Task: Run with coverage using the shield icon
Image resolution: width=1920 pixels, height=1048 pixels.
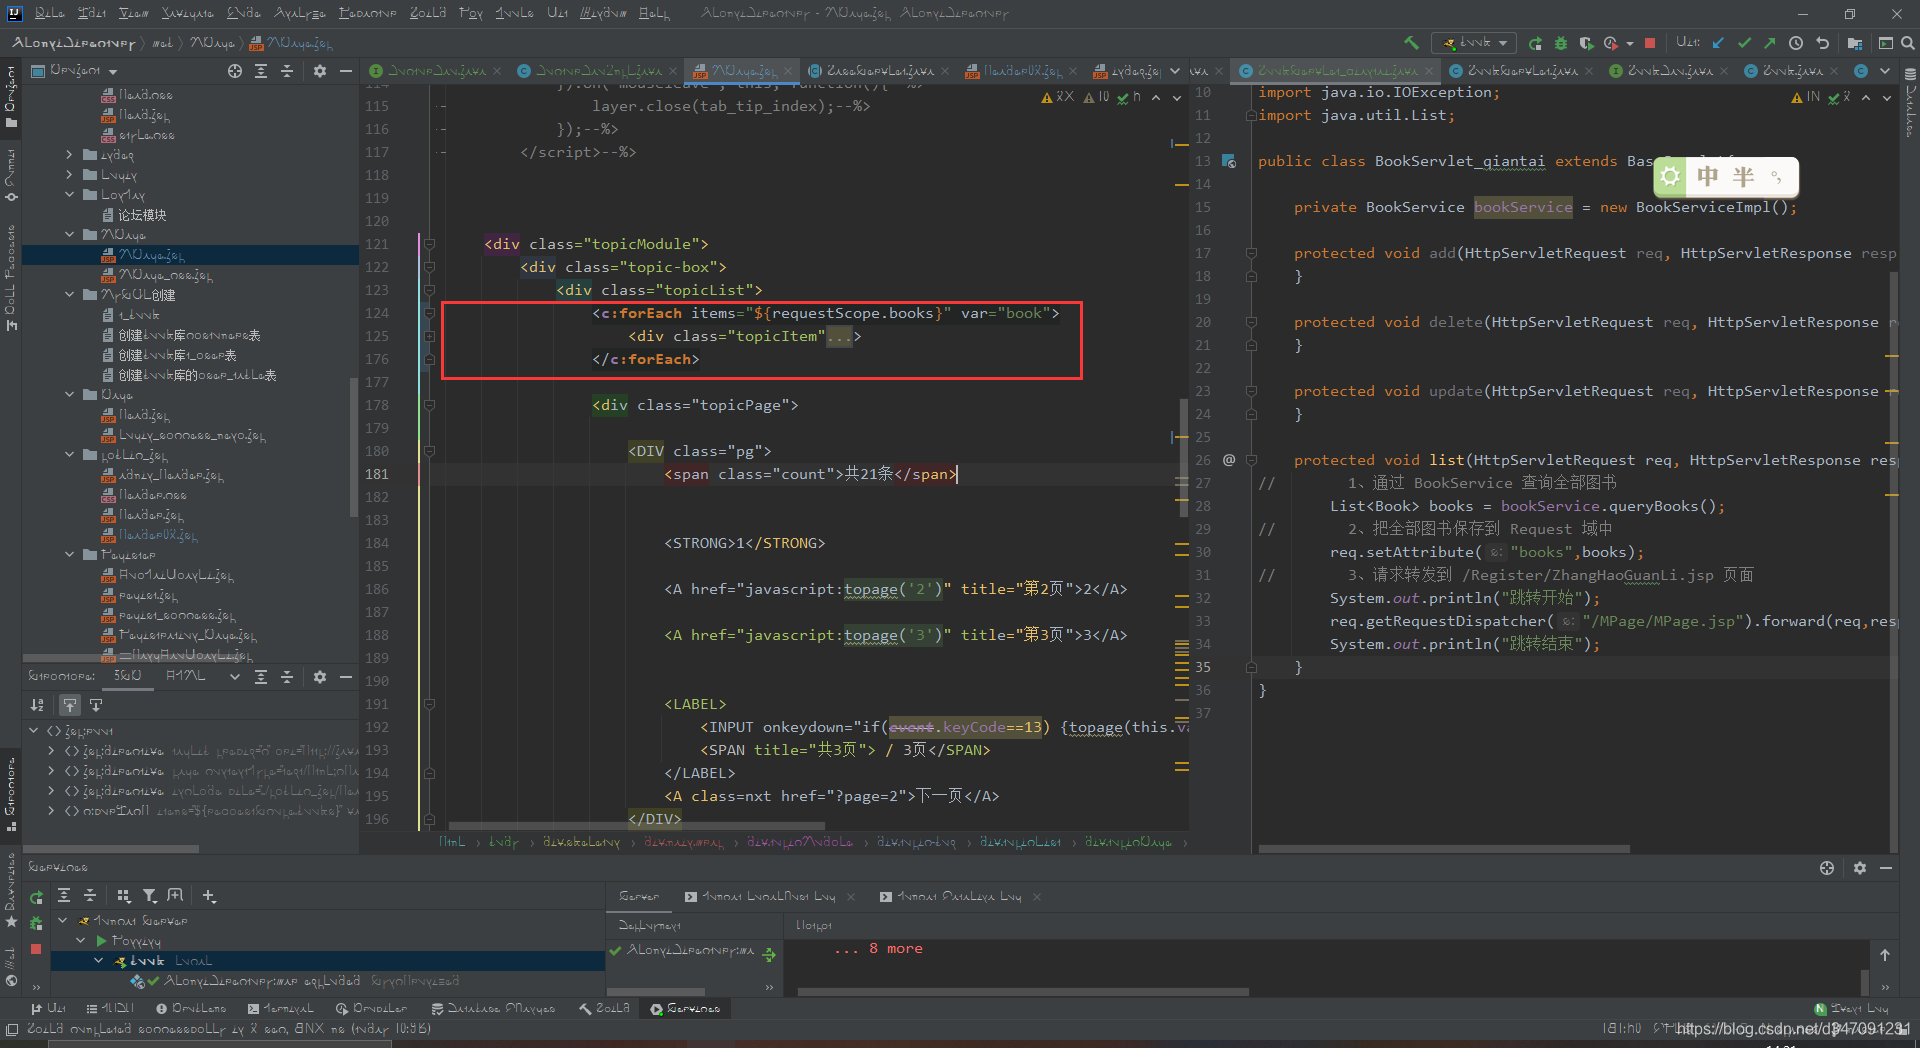Action: pos(1586,43)
